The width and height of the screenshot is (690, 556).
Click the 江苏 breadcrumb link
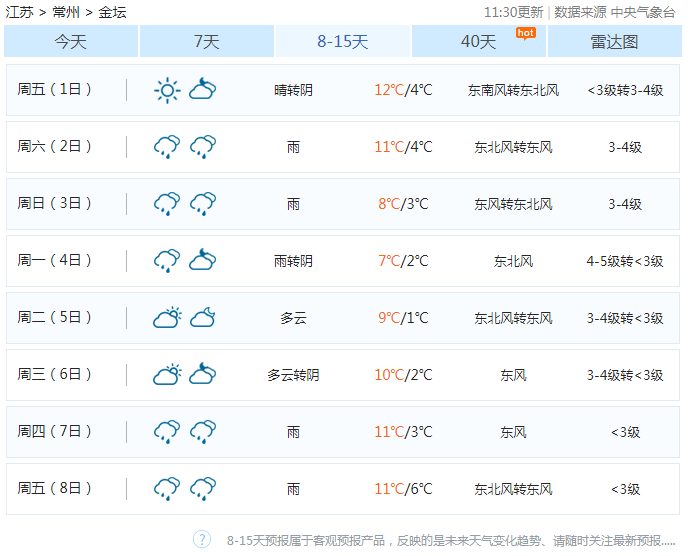(20, 12)
